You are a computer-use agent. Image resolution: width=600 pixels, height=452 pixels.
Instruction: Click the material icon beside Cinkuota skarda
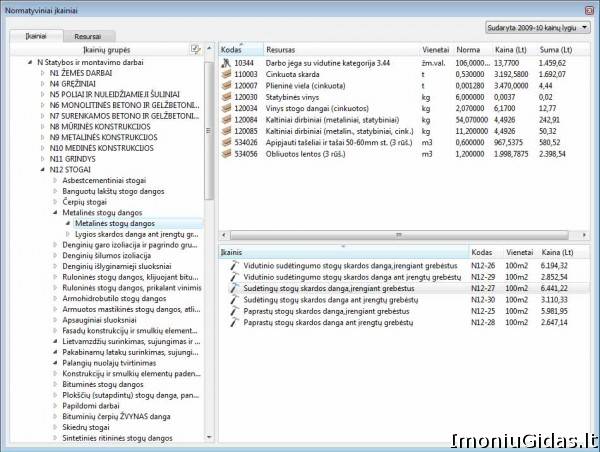(226, 73)
